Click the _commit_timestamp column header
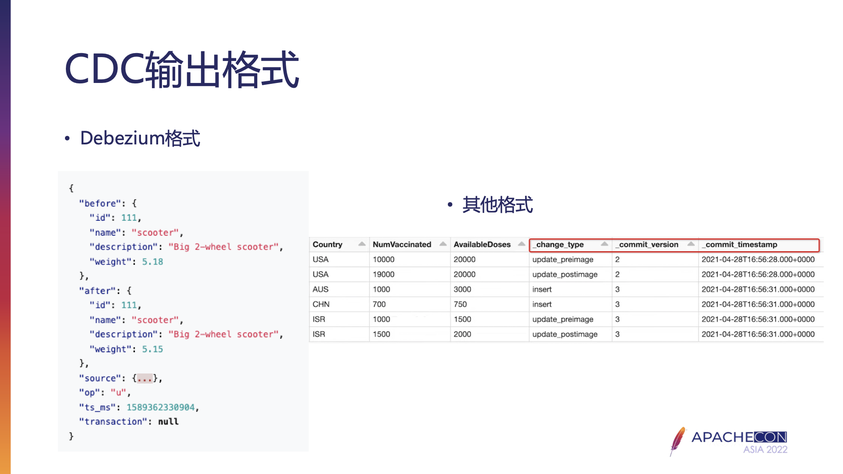Screen dimensions: 843x474 (740, 245)
